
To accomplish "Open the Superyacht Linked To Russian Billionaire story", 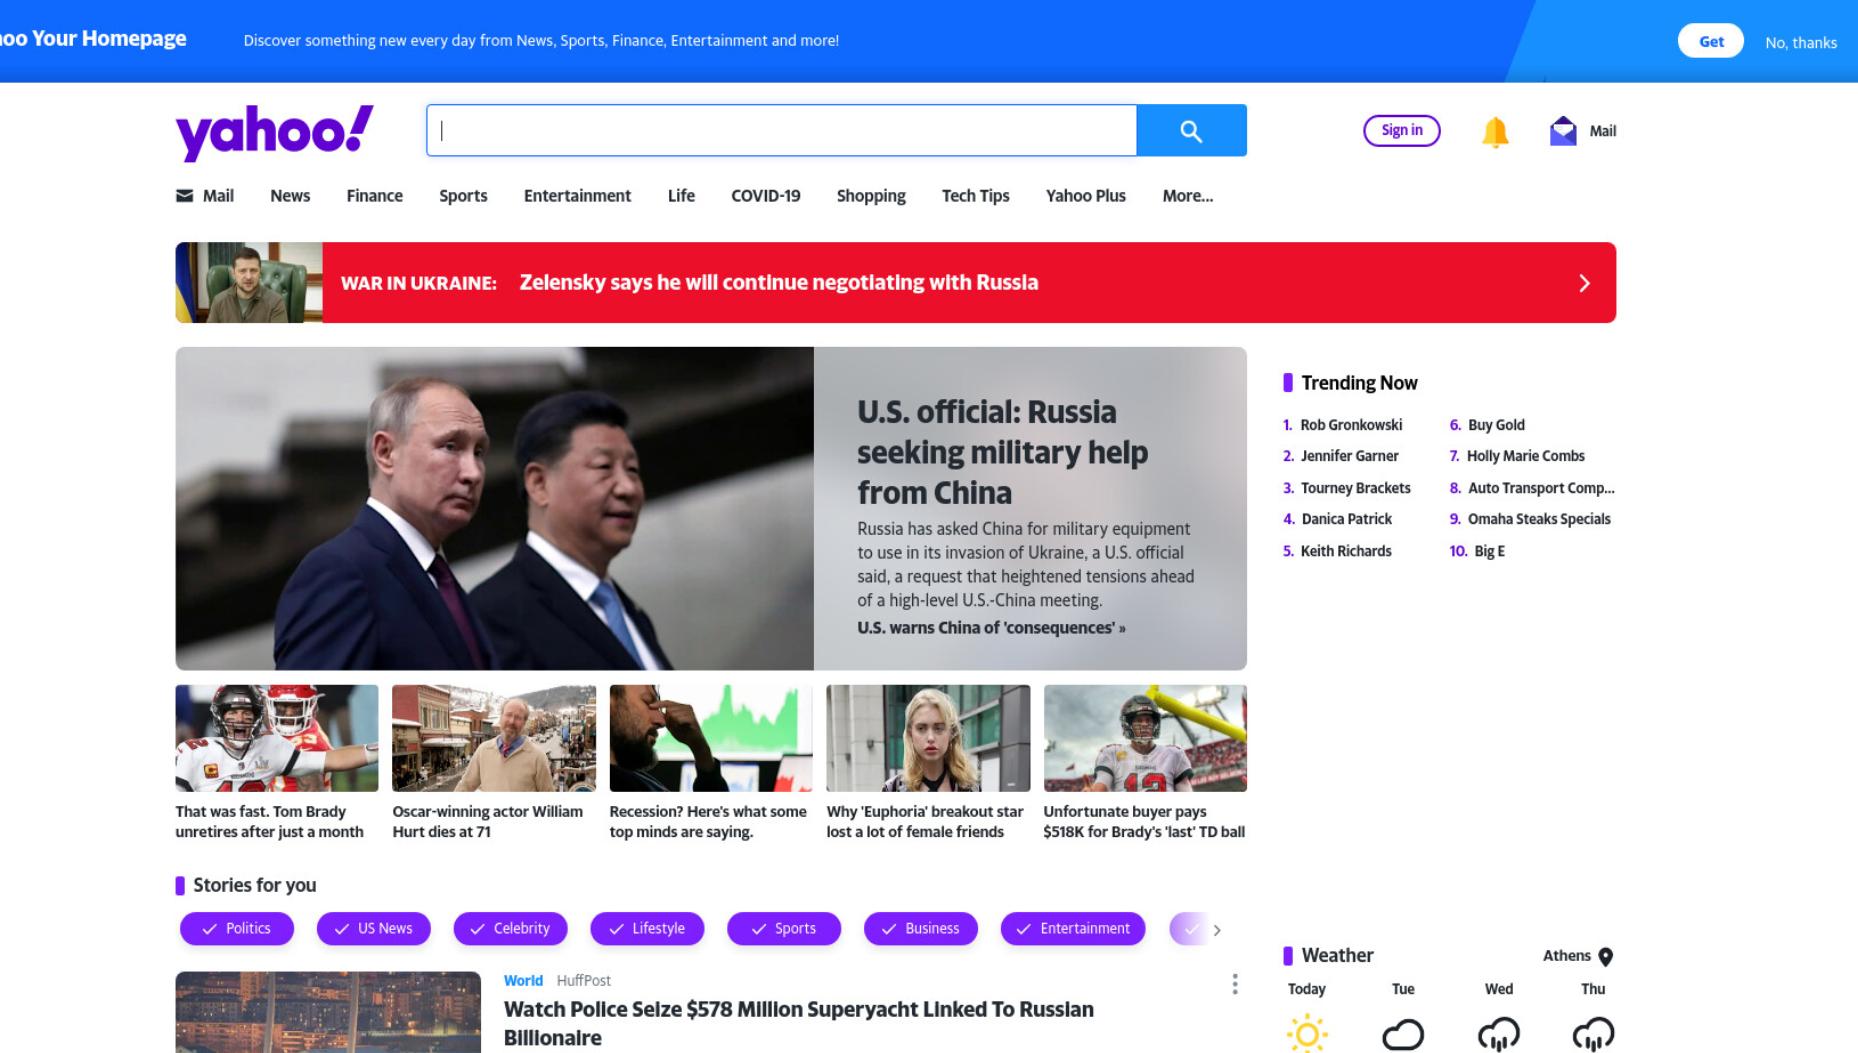I will point(798,1023).
